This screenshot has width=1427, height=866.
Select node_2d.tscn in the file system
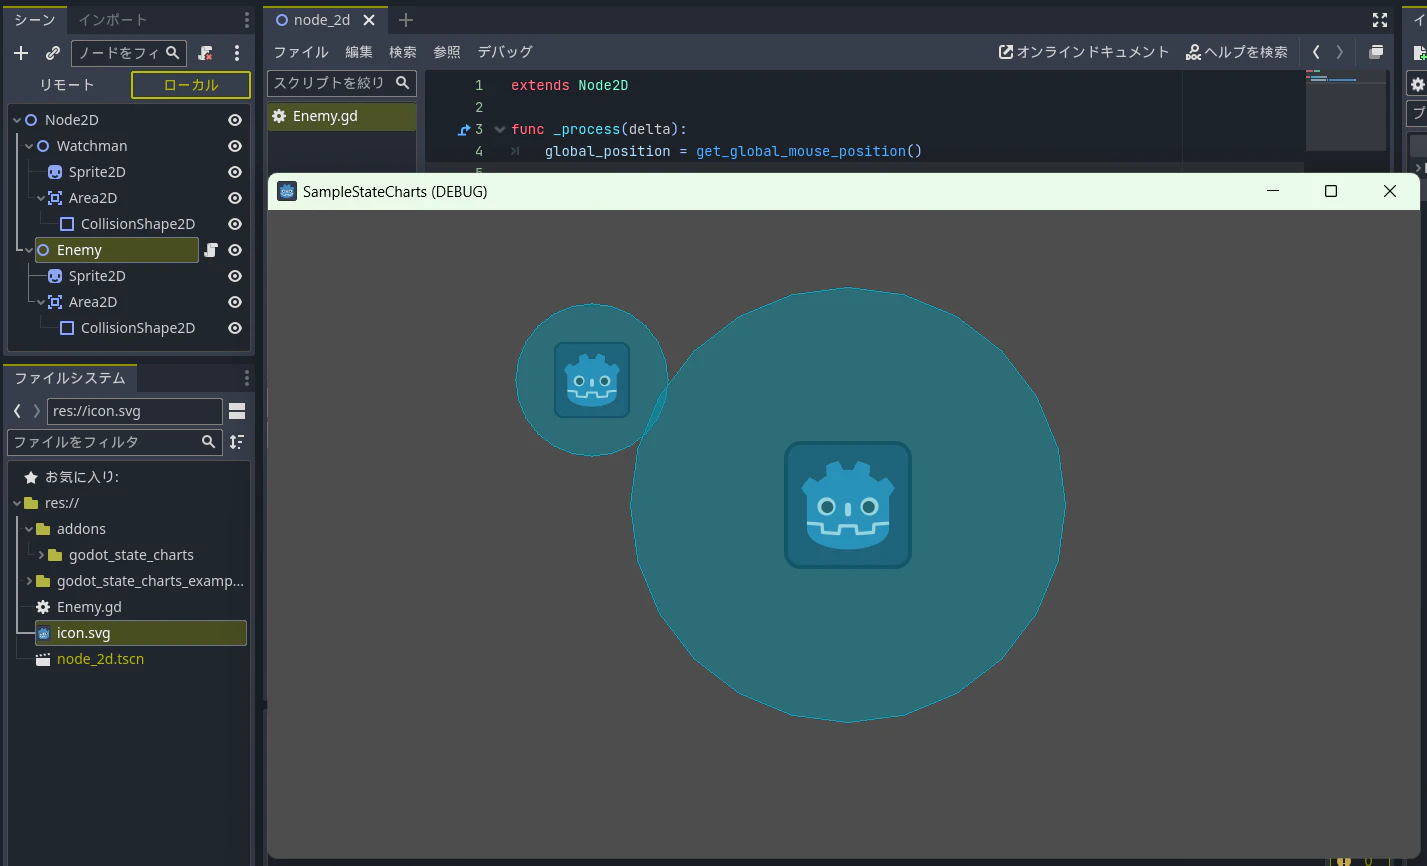(x=100, y=659)
